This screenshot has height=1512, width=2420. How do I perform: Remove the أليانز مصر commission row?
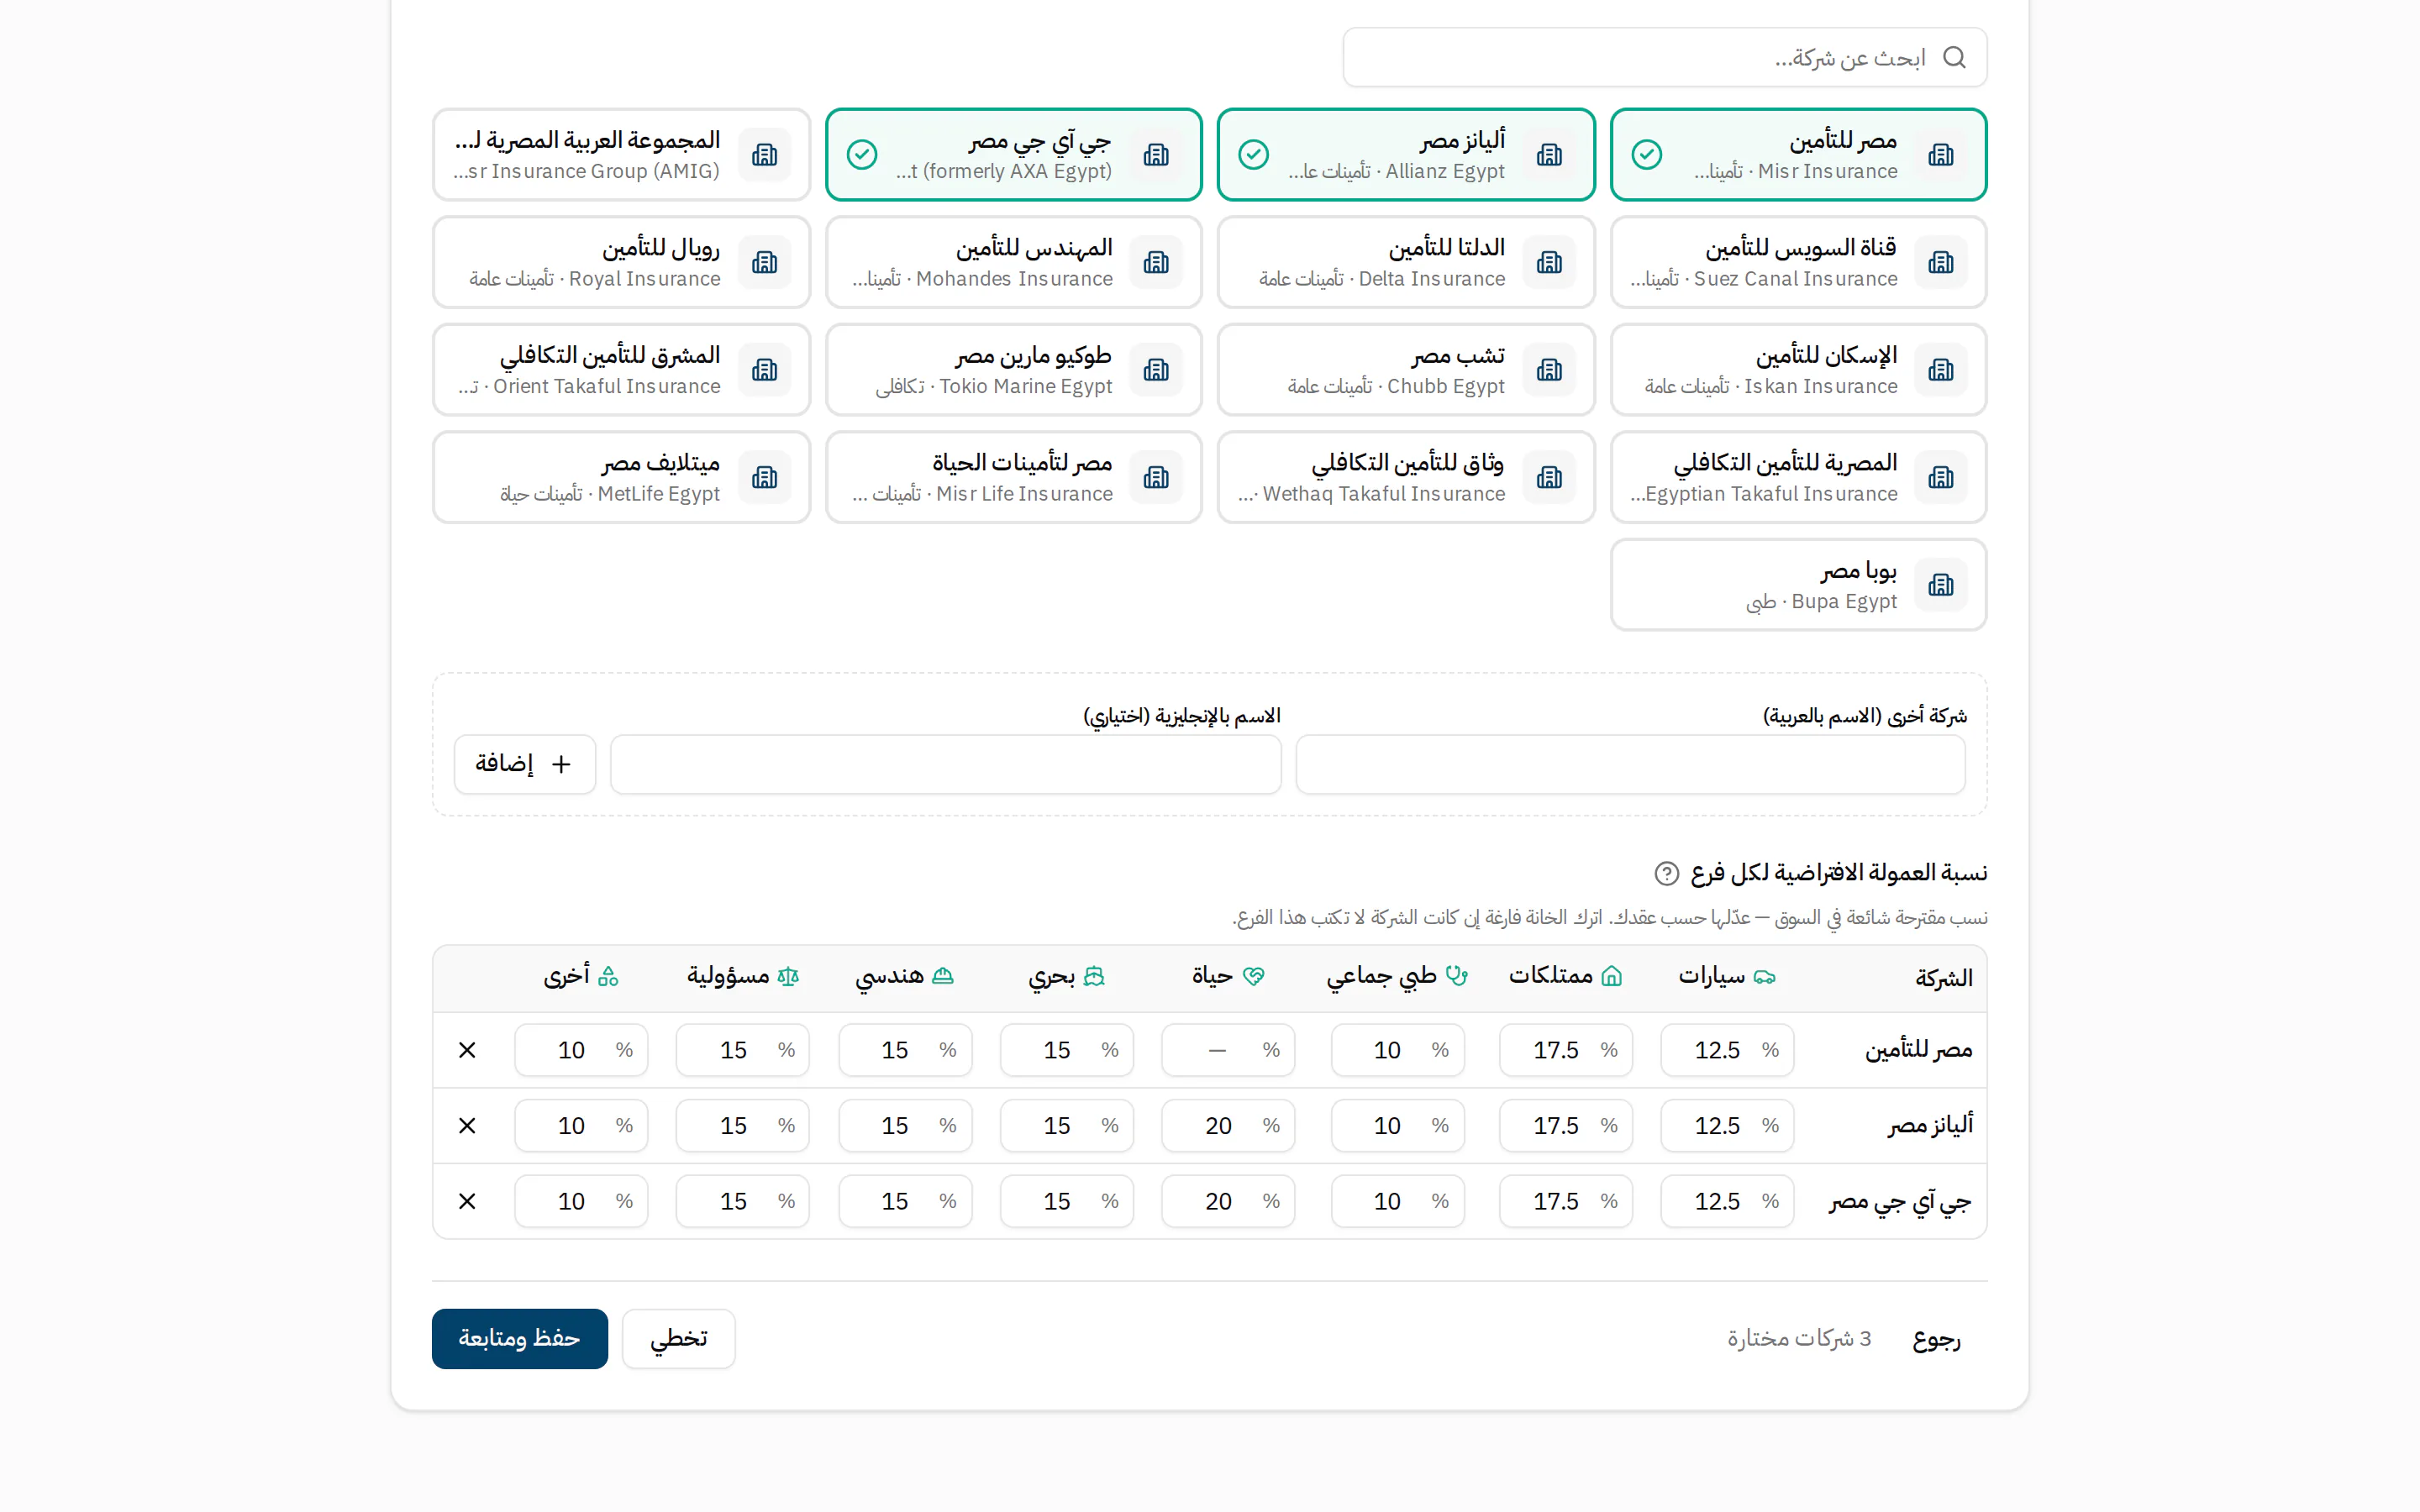[x=467, y=1126]
